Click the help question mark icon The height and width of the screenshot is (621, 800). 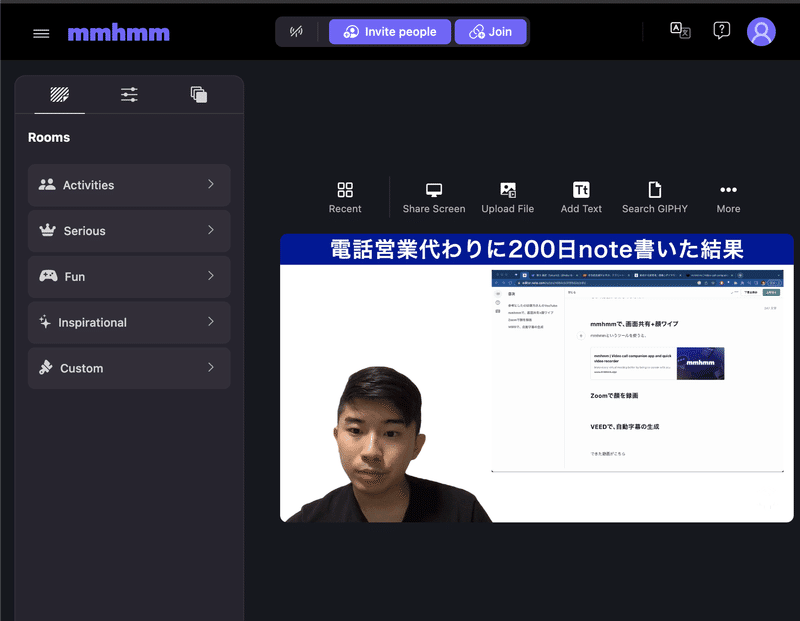pos(721,30)
